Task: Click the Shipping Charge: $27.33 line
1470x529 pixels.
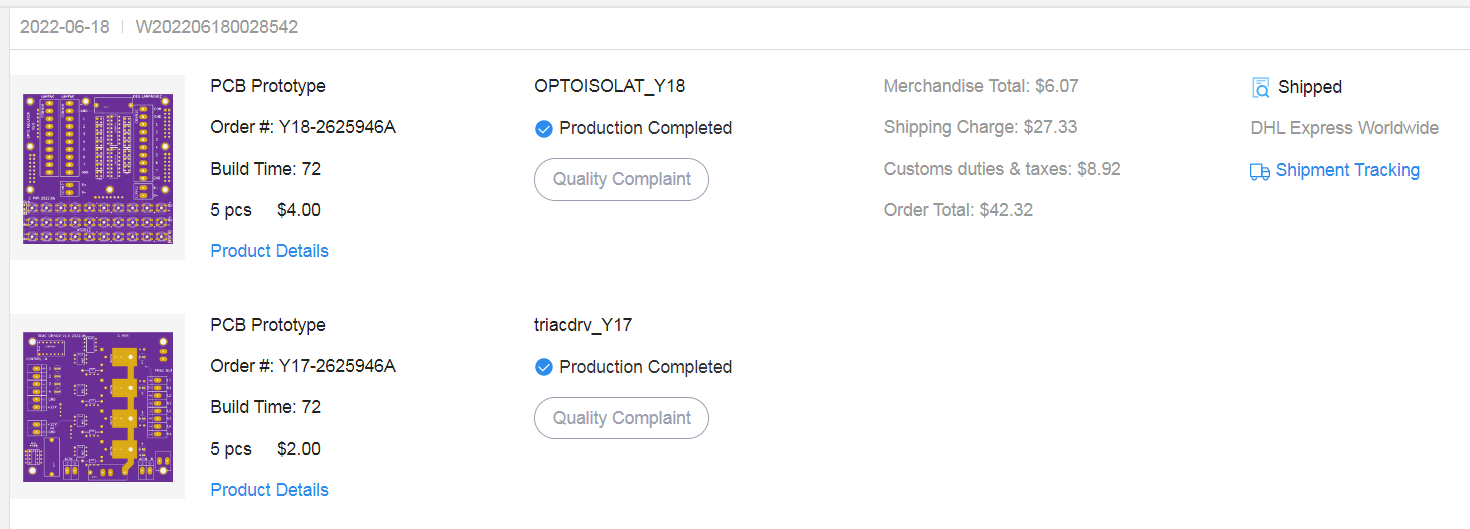Action: tap(980, 127)
